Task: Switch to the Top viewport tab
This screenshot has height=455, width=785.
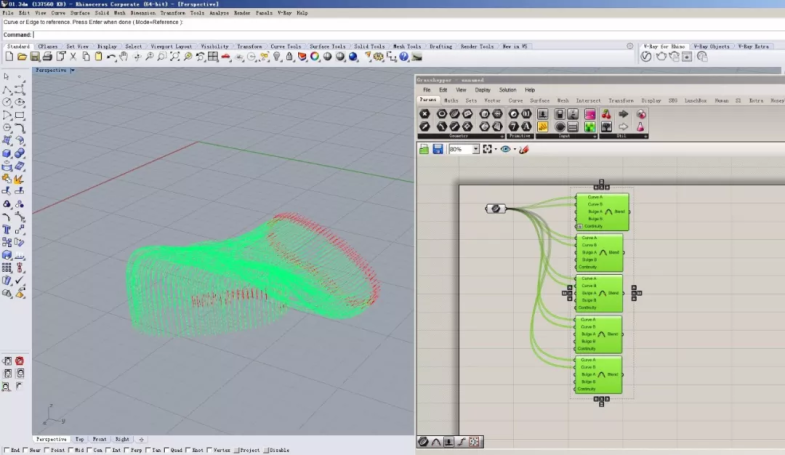Action: click(x=80, y=439)
